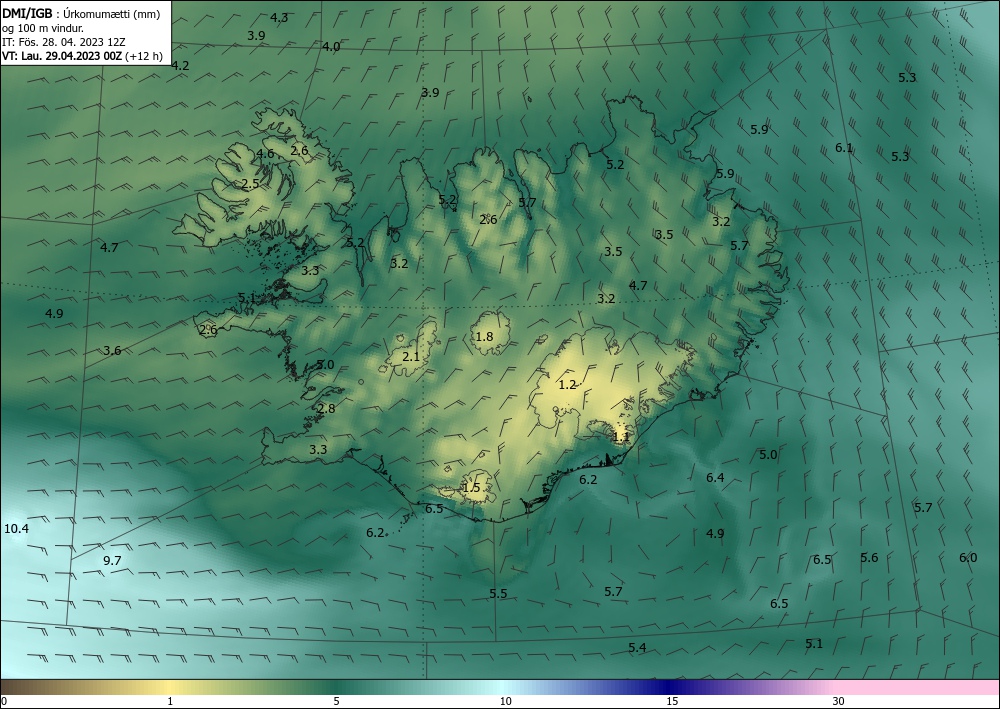Click the '0' label on the colour scale
This screenshot has height=709, width=1000.
tap(4, 702)
